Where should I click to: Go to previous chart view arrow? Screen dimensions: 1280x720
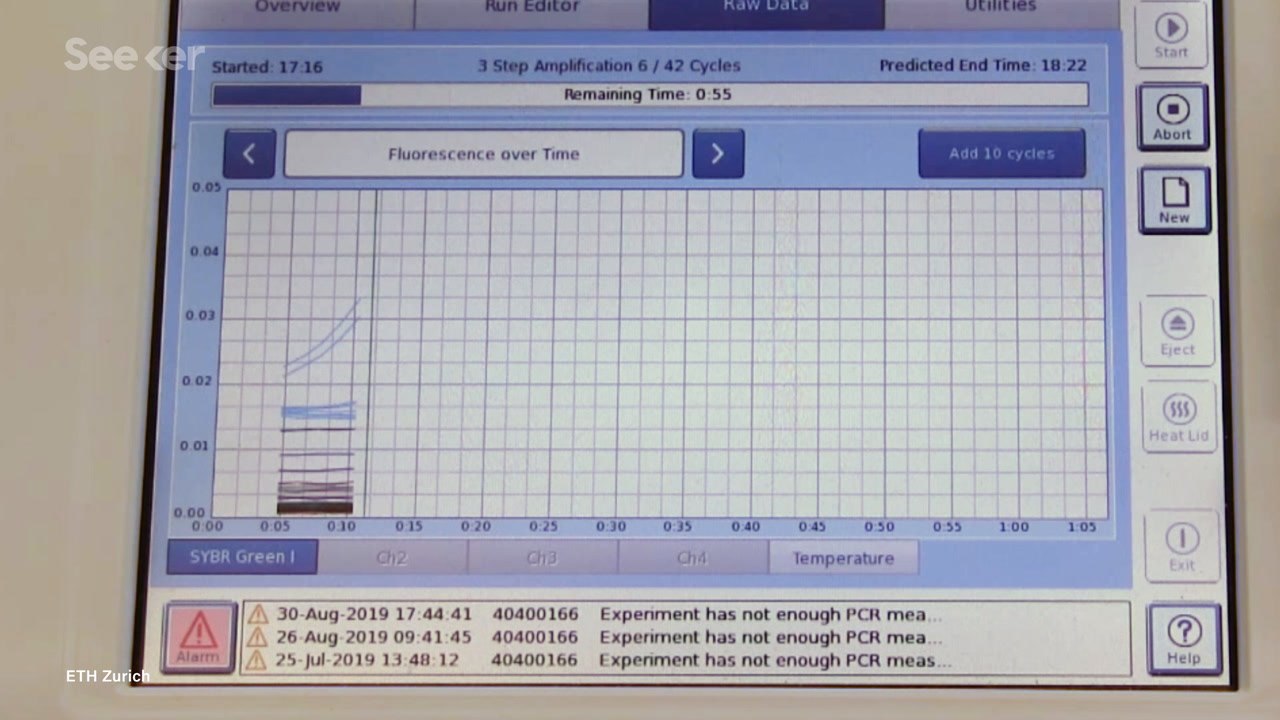249,154
